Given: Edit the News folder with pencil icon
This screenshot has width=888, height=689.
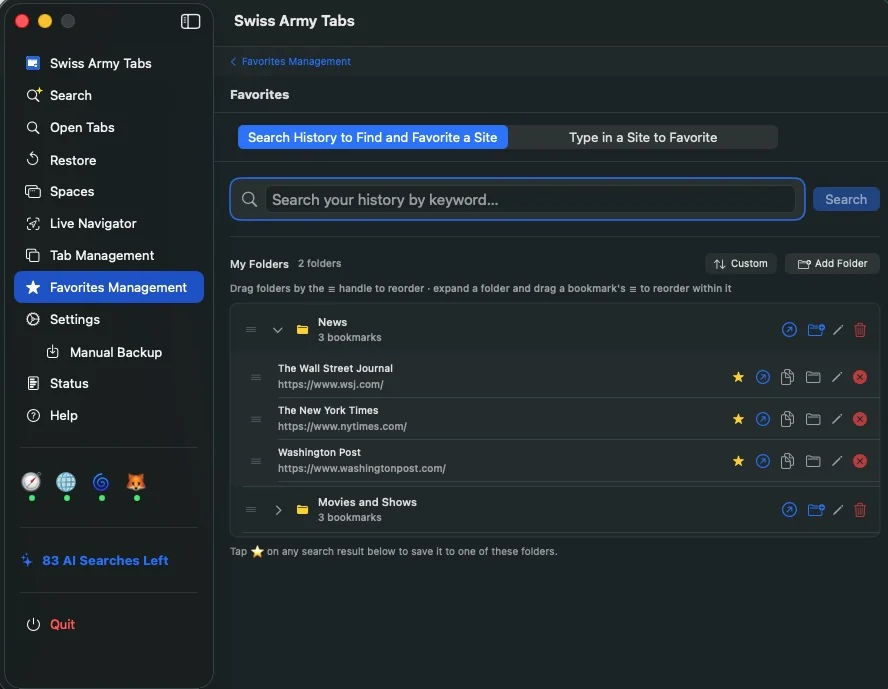Looking at the screenshot, I should pos(838,329).
